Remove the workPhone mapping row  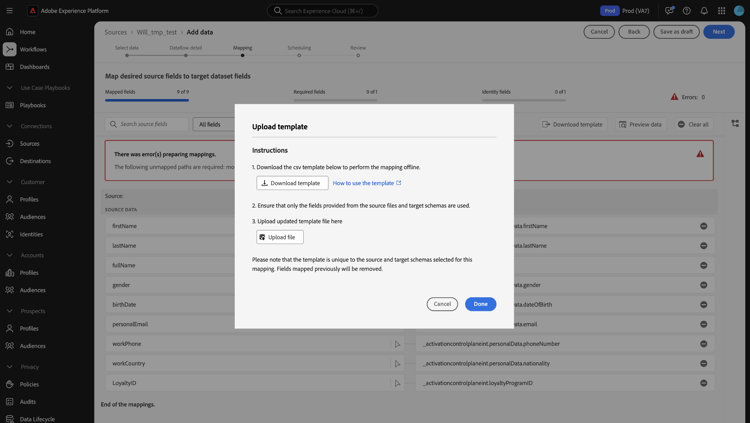point(703,344)
